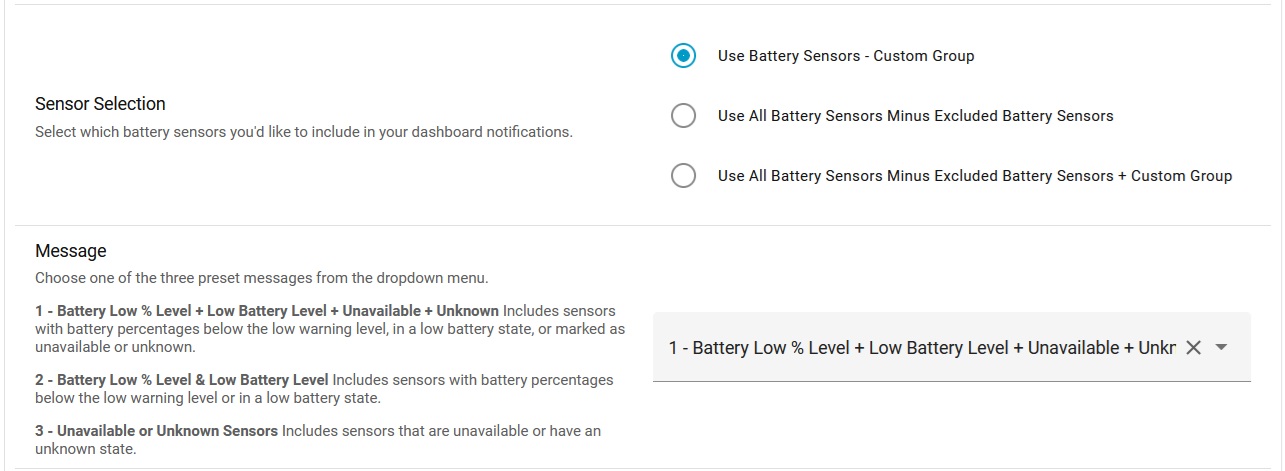
Task: Click the divider line between Sensor Selection and Message
Action: pyautogui.click(x=642, y=226)
